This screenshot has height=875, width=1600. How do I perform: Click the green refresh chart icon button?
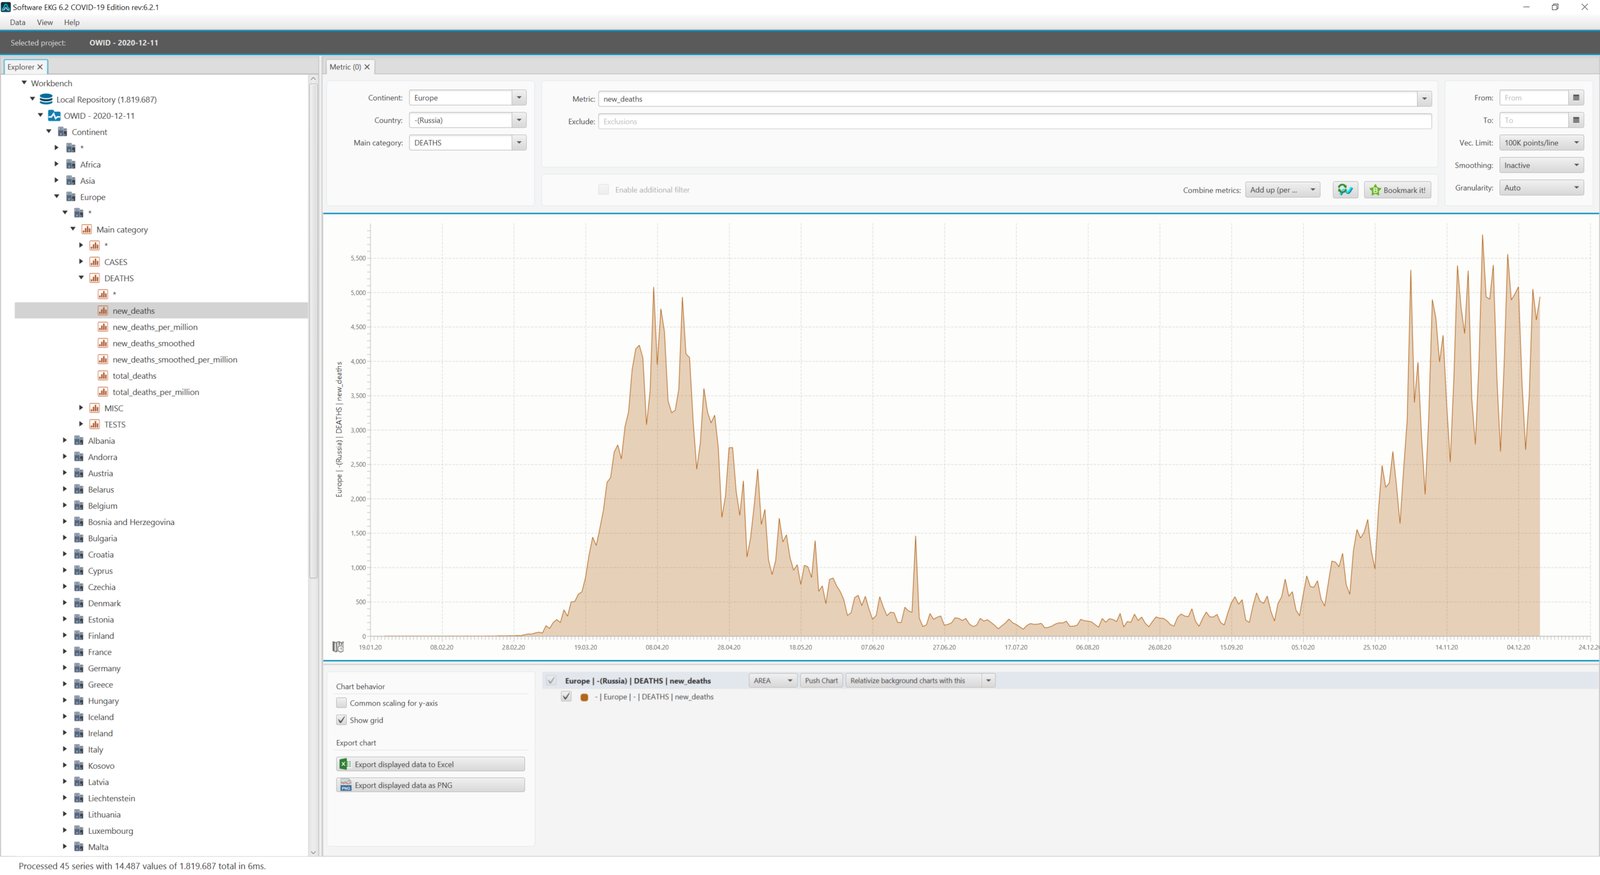[1345, 190]
